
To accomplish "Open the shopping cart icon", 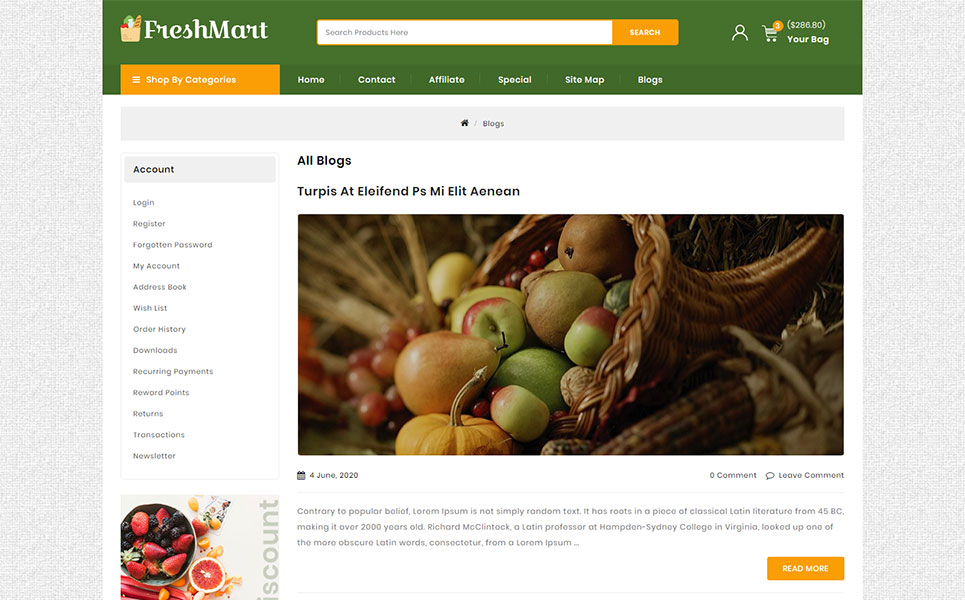I will pos(770,33).
